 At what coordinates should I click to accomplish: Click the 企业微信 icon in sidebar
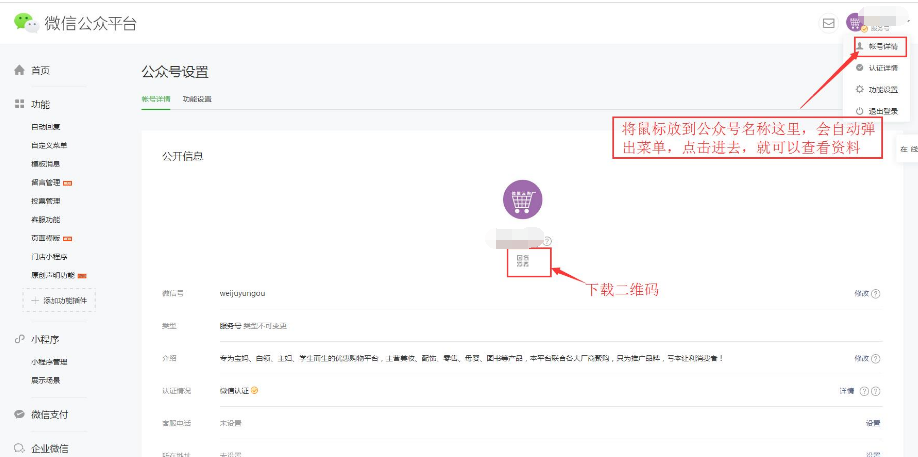tap(19, 449)
